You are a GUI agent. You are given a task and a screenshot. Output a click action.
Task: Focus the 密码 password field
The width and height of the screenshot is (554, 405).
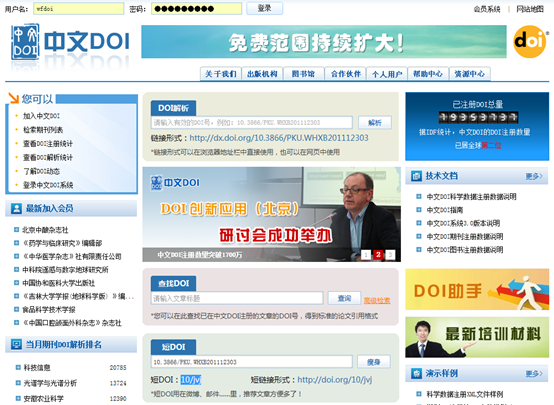click(x=196, y=8)
